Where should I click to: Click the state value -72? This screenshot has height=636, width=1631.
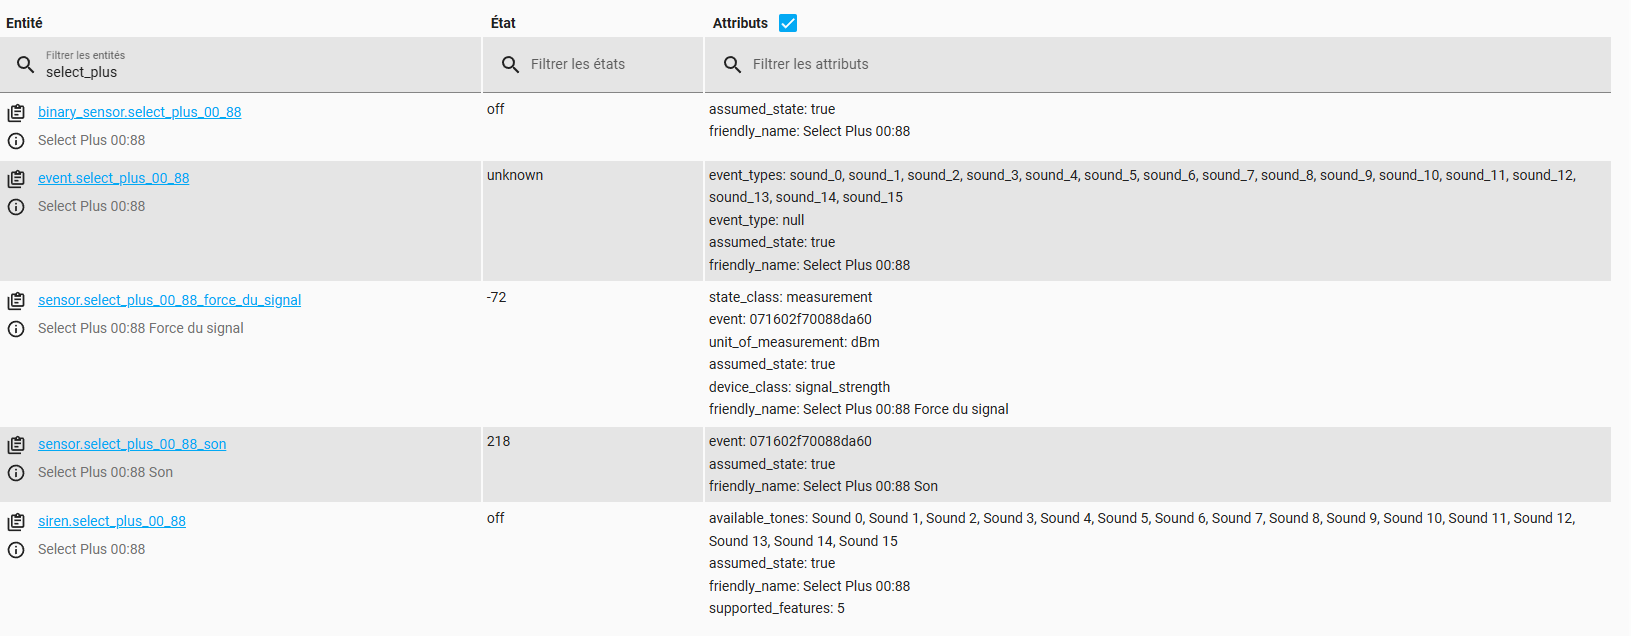click(x=496, y=297)
